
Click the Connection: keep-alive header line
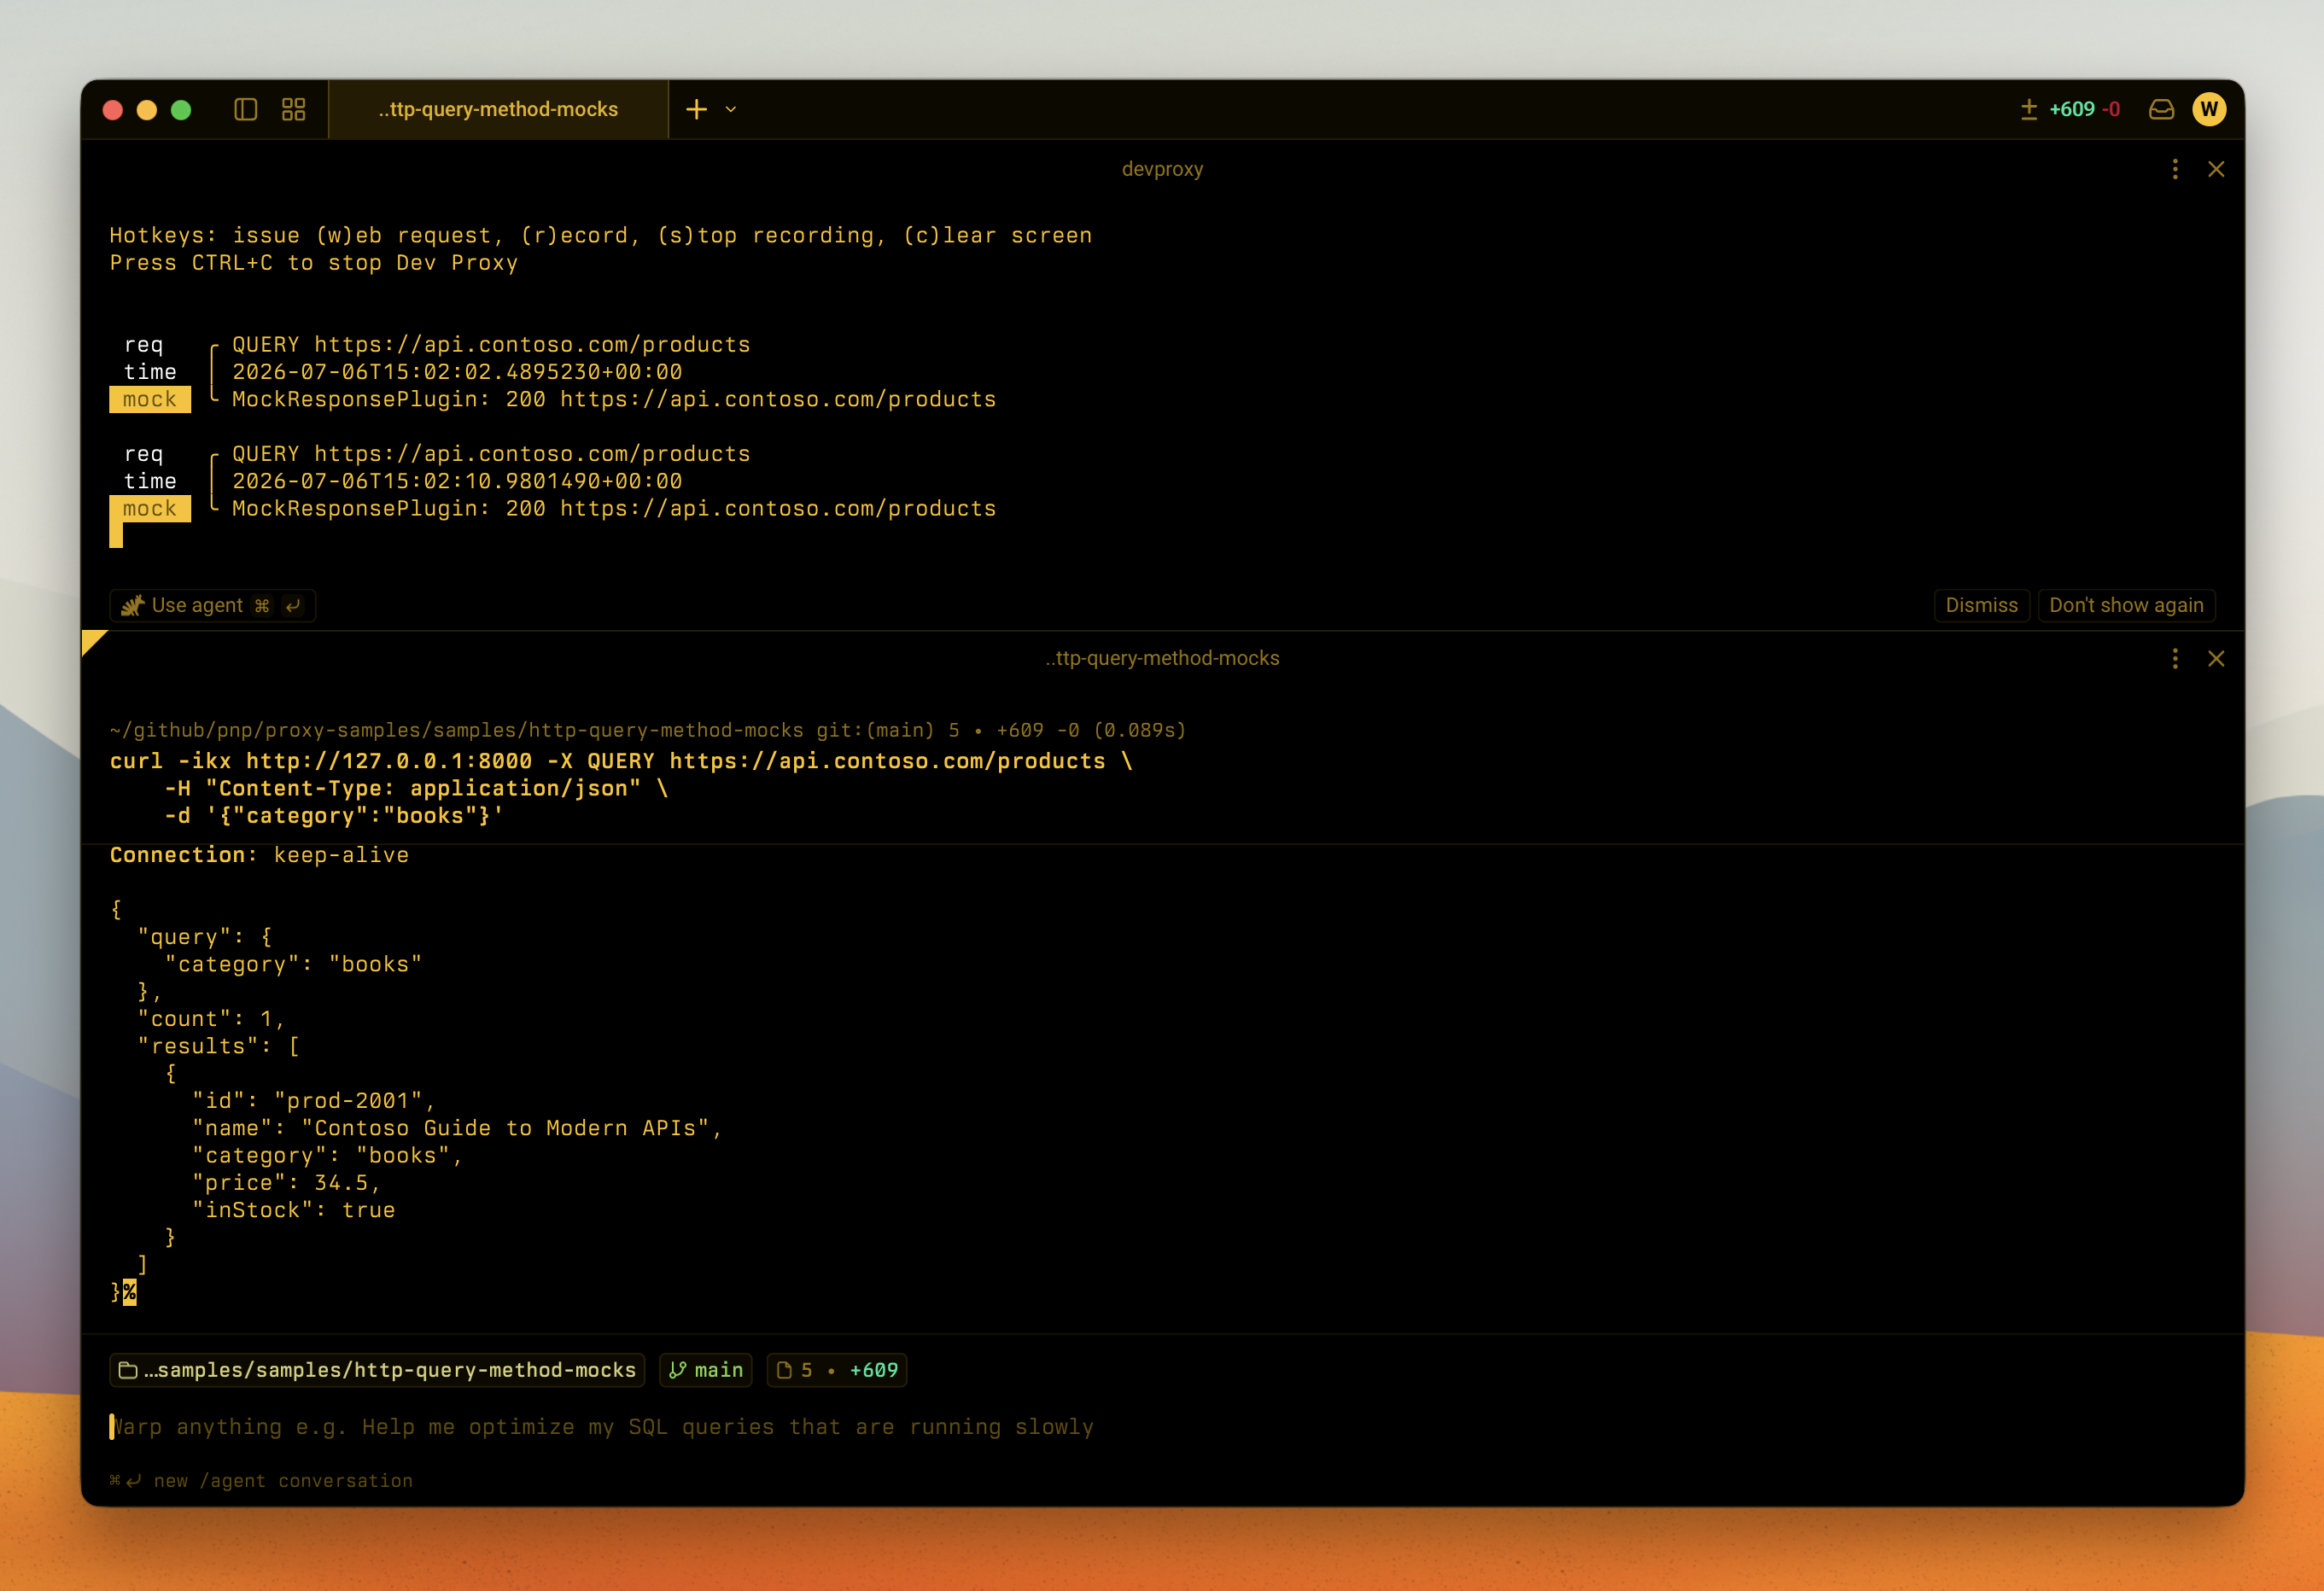259,855
